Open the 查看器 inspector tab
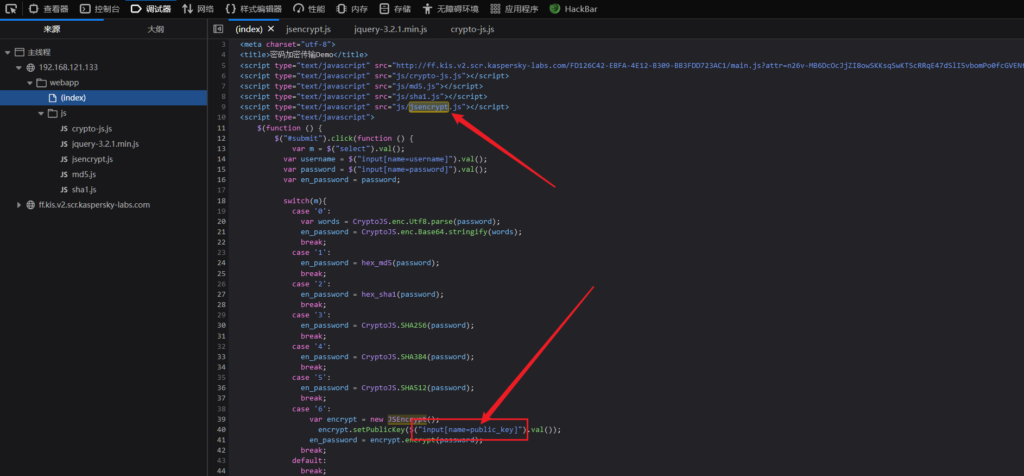This screenshot has height=476, width=1024. [48, 9]
